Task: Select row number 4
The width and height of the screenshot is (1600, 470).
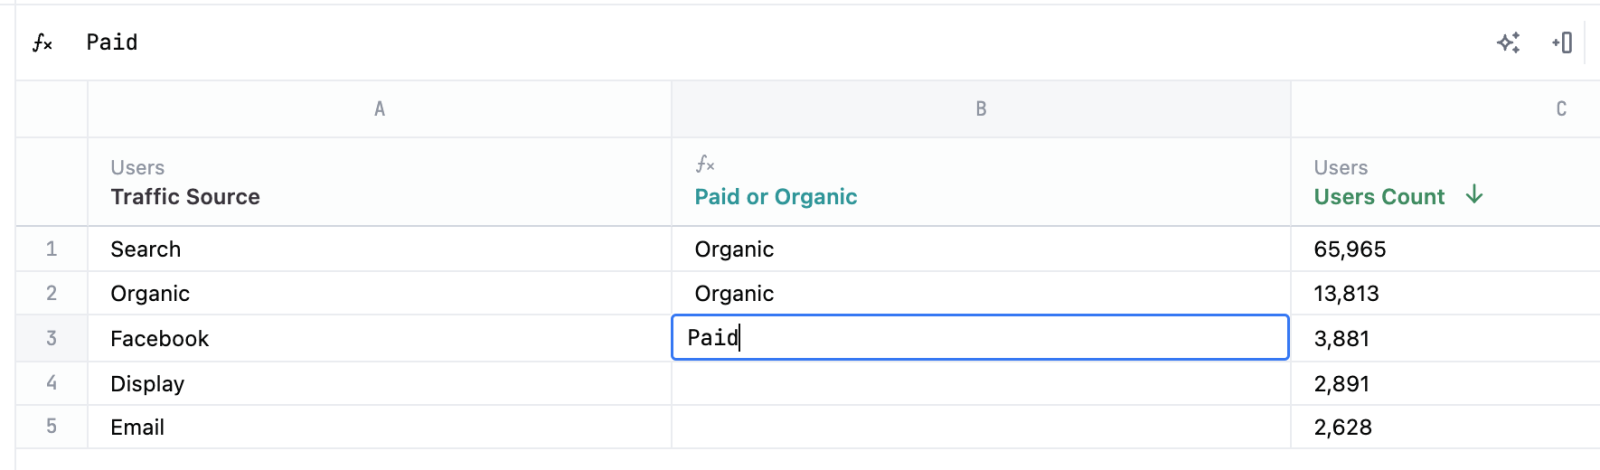Action: point(51,383)
